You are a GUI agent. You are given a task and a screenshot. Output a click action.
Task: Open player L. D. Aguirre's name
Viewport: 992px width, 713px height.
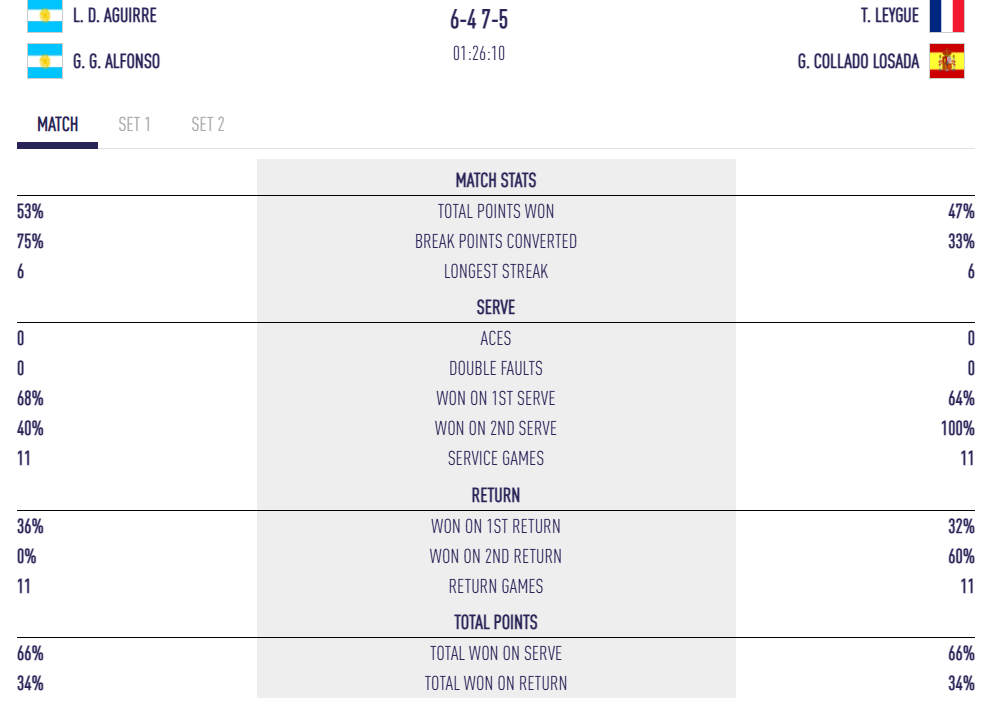click(x=114, y=16)
